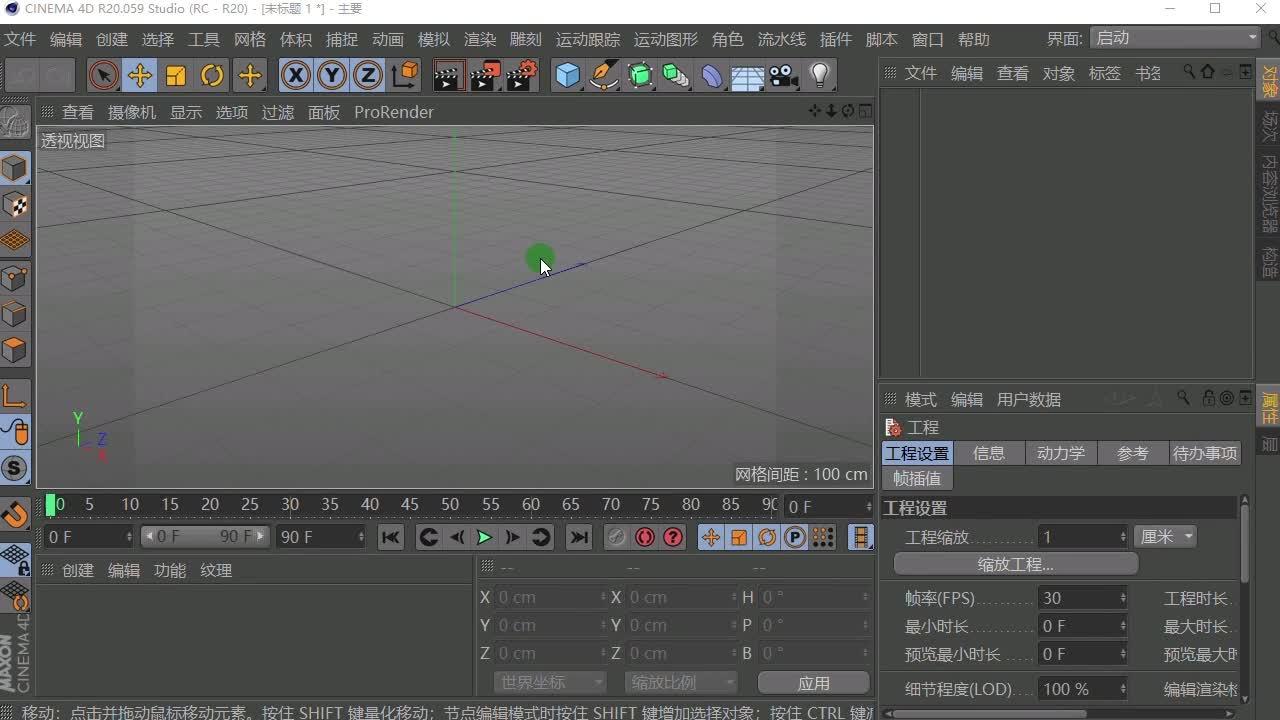Image resolution: width=1280 pixels, height=720 pixels.
Task: Add floor environment object icon
Action: tap(748, 76)
